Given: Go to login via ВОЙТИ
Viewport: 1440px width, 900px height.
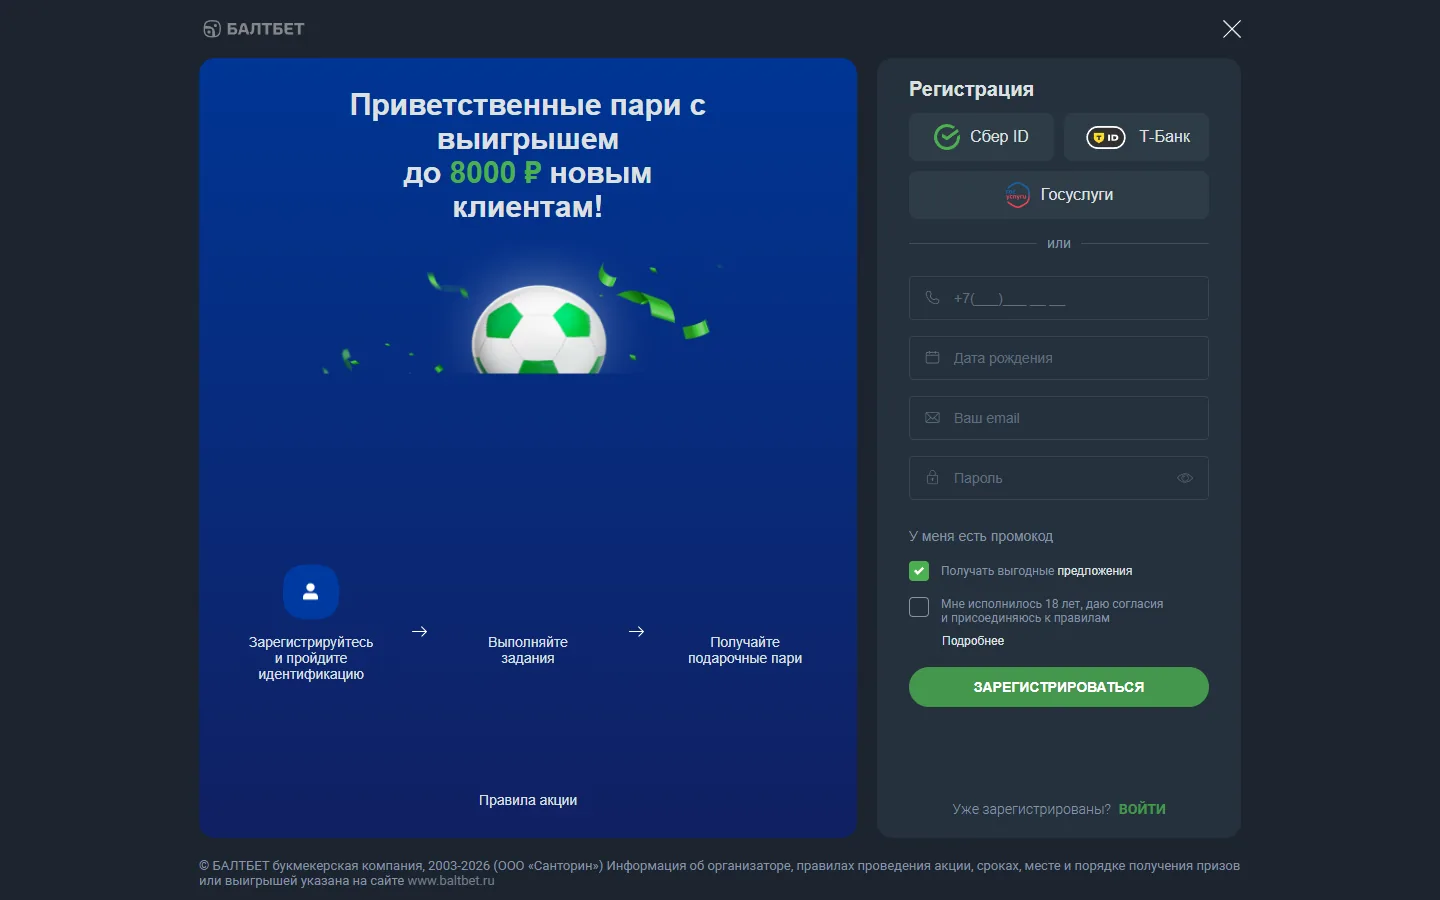Looking at the screenshot, I should tap(1142, 809).
